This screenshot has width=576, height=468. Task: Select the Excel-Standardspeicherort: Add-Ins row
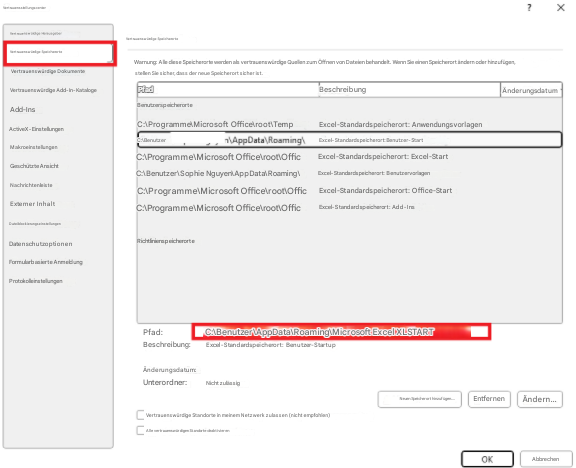[349, 208]
